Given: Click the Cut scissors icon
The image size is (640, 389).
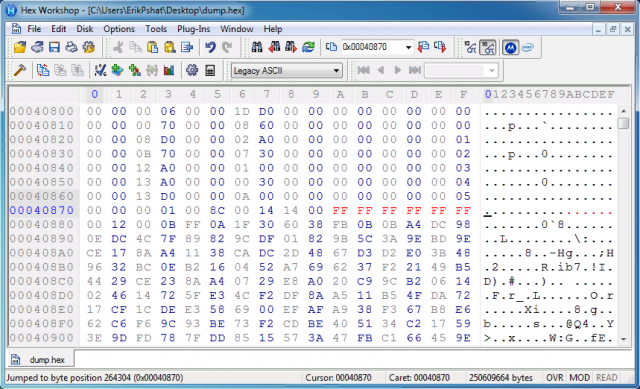Looking at the screenshot, I should pyautogui.click(x=118, y=47).
